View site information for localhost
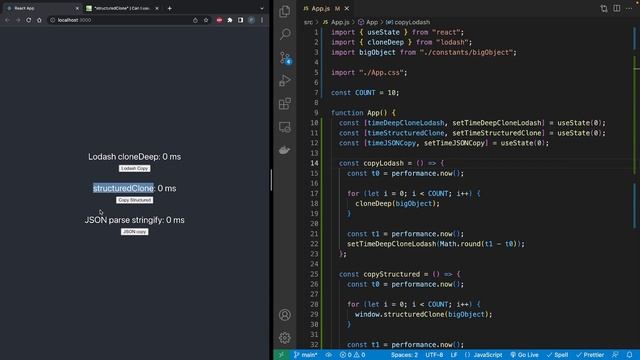 pyautogui.click(x=52, y=20)
